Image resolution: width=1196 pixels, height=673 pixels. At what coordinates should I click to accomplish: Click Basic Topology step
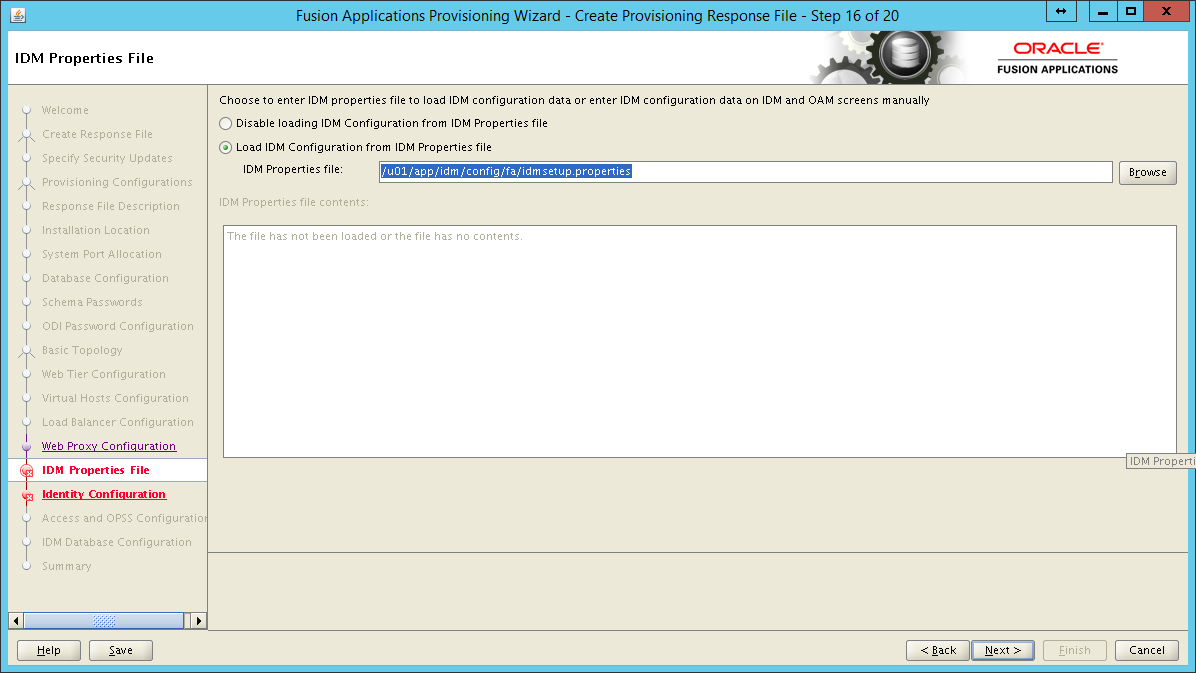pos(82,350)
